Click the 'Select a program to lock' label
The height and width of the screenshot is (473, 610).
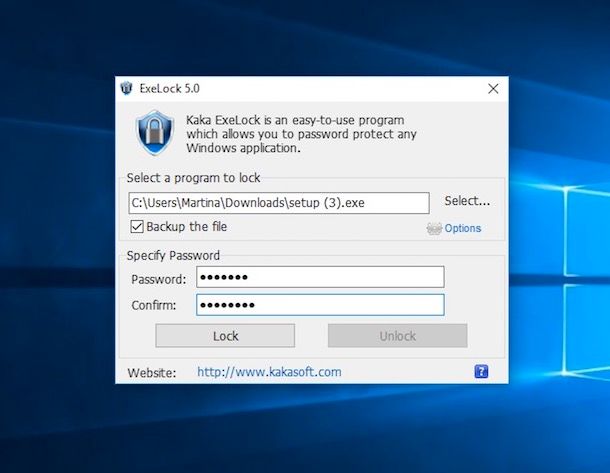point(193,178)
